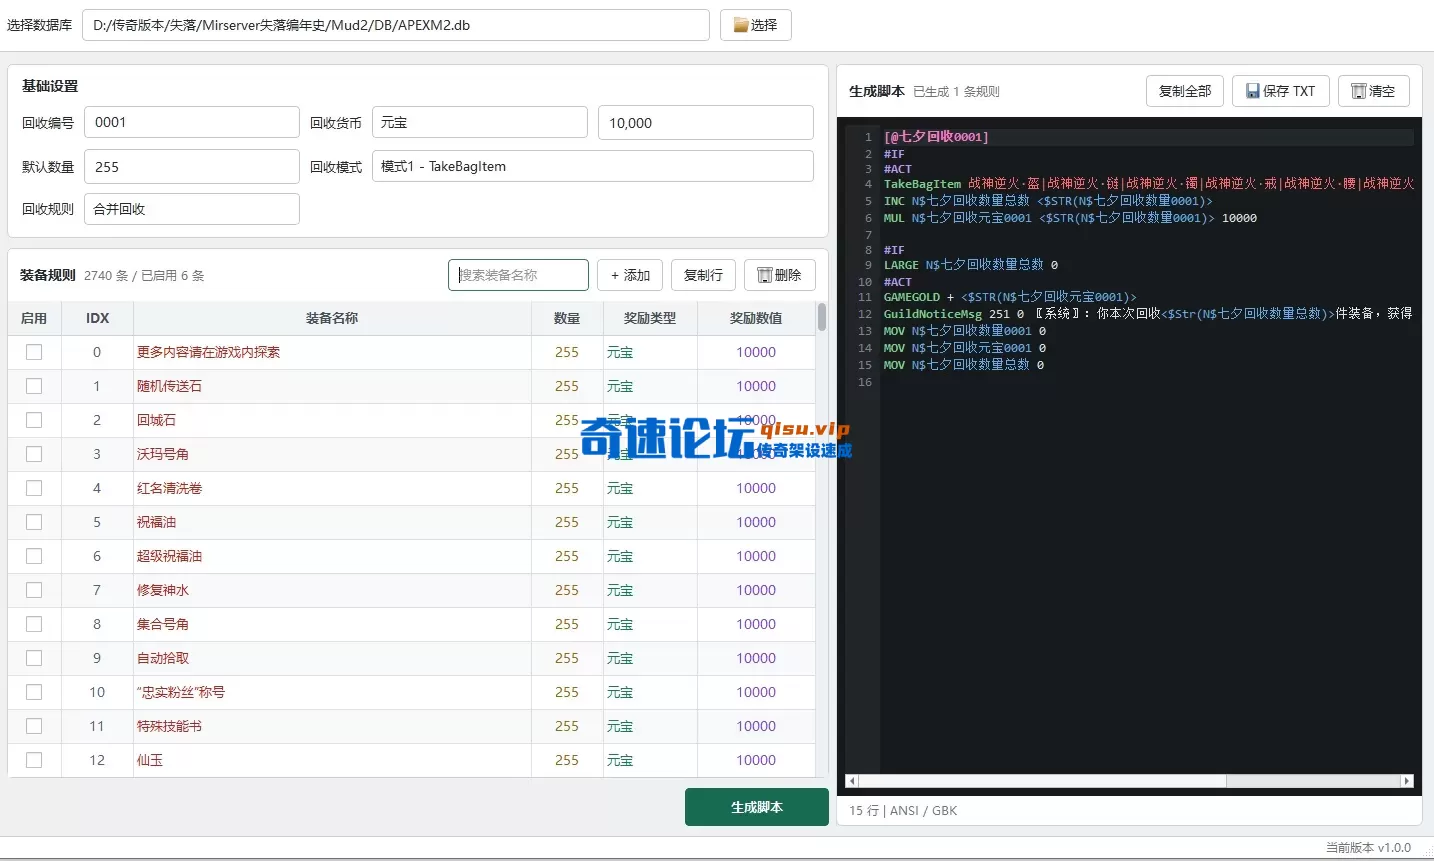The image size is (1434, 861).
Task: Check the 集合号角 row checkbox
Action: (x=34, y=624)
